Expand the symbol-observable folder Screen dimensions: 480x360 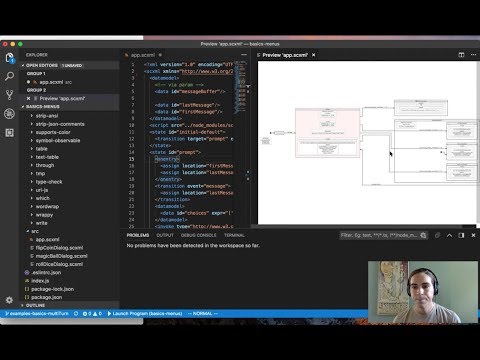58,140
